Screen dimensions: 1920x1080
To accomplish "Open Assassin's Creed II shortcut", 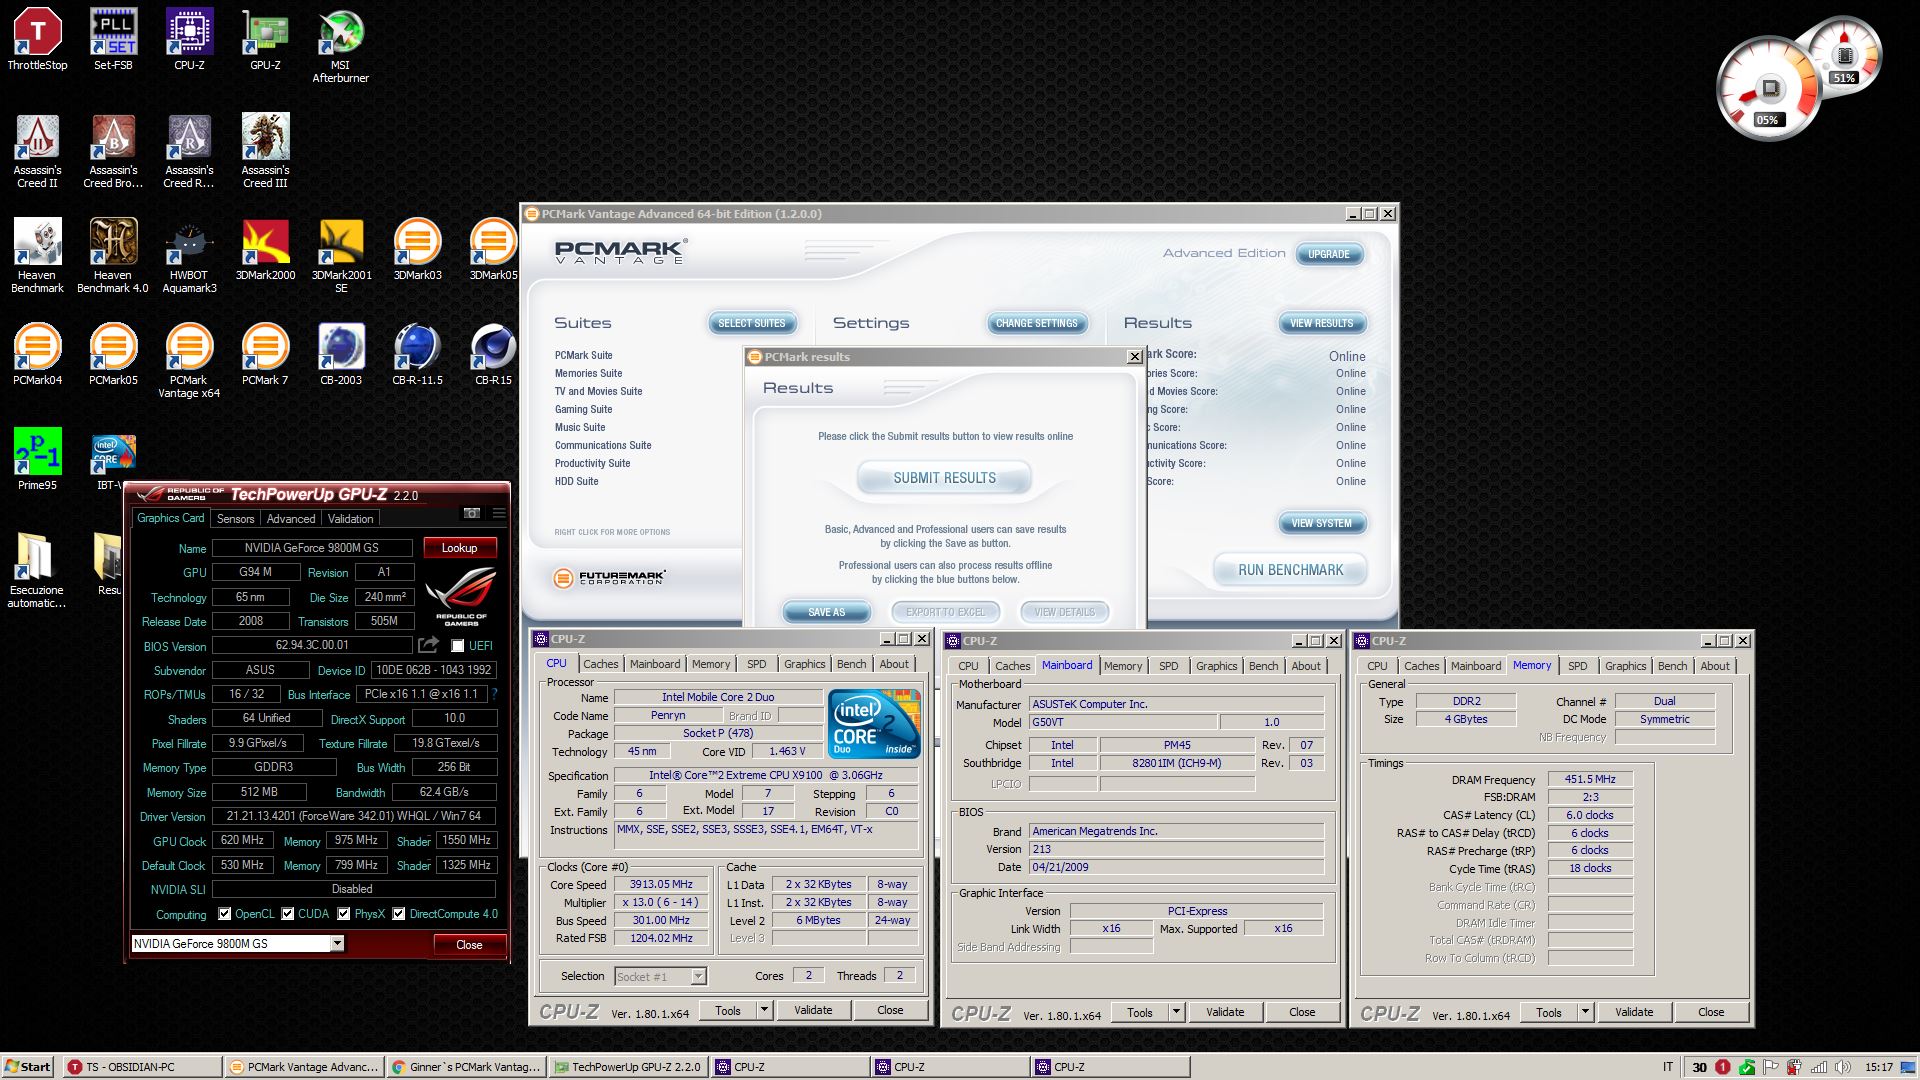I will coord(37,151).
